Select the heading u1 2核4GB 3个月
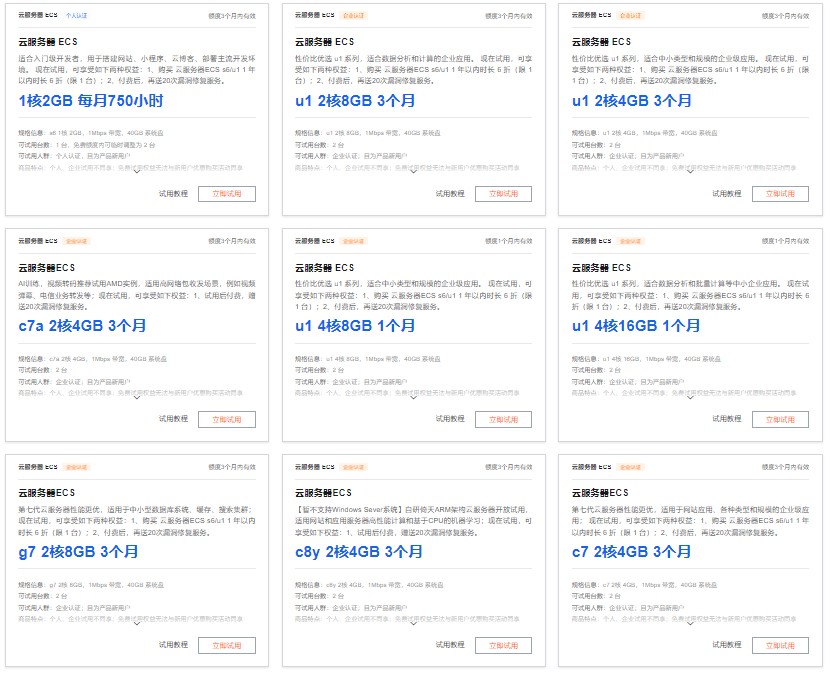This screenshot has height=676, width=830. click(x=632, y=101)
